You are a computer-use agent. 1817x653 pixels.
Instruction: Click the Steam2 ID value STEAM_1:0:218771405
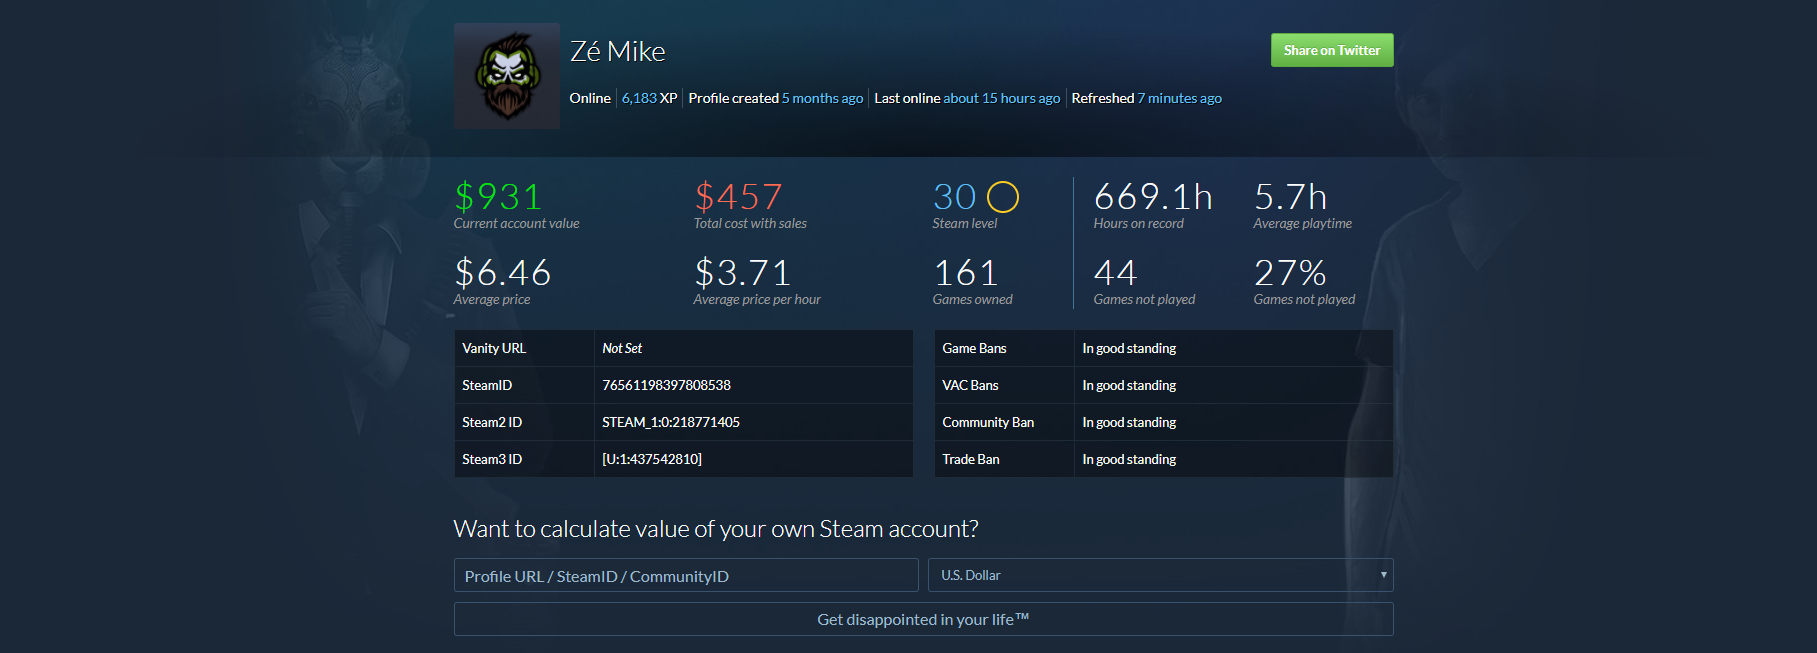[671, 422]
